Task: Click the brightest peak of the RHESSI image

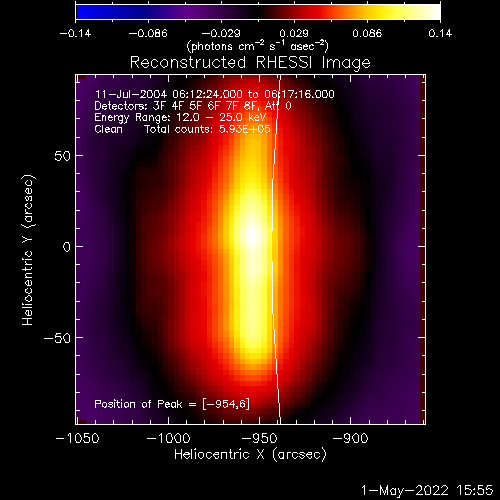Action: click(x=253, y=235)
